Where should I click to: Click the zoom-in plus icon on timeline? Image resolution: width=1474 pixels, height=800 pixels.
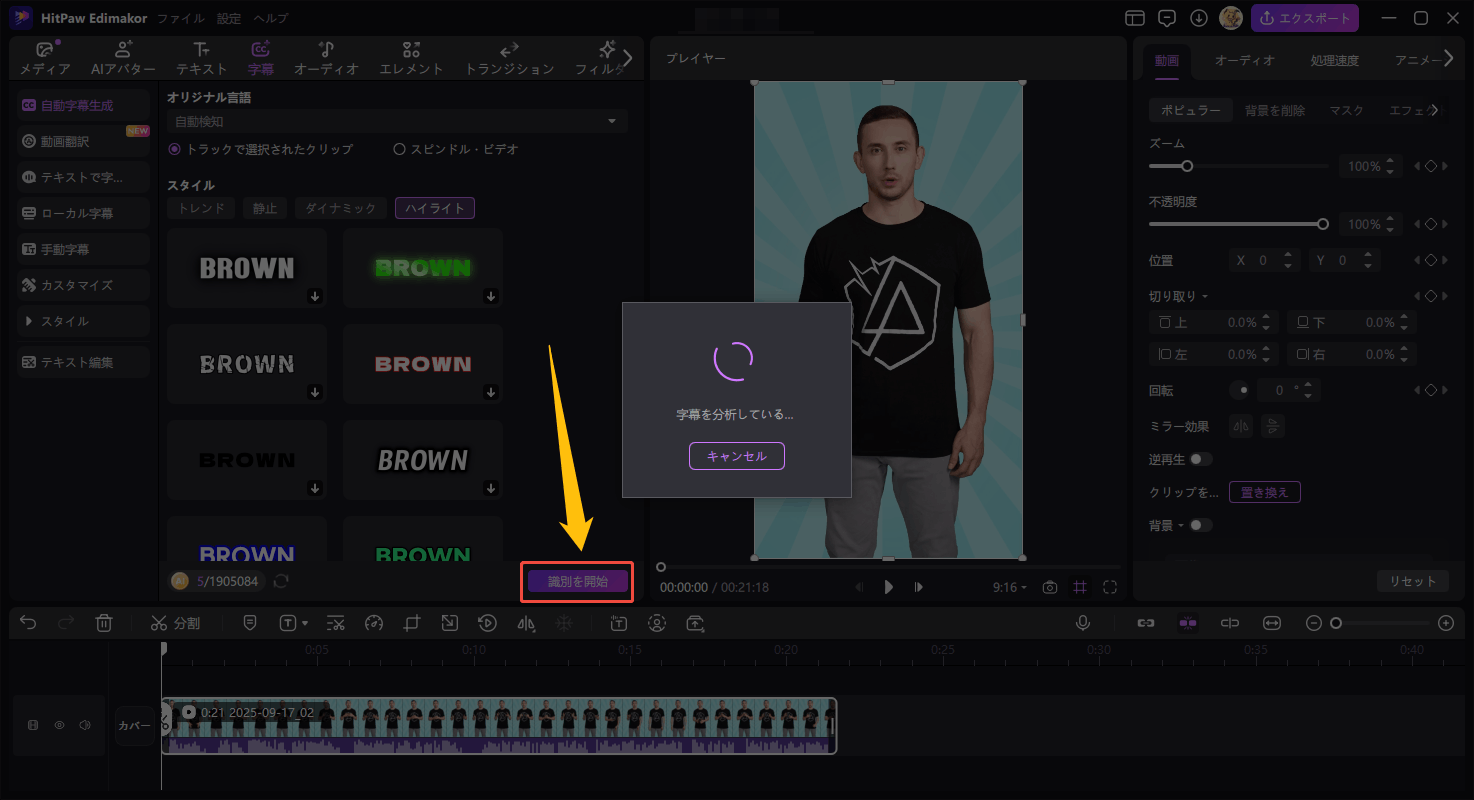(x=1445, y=623)
